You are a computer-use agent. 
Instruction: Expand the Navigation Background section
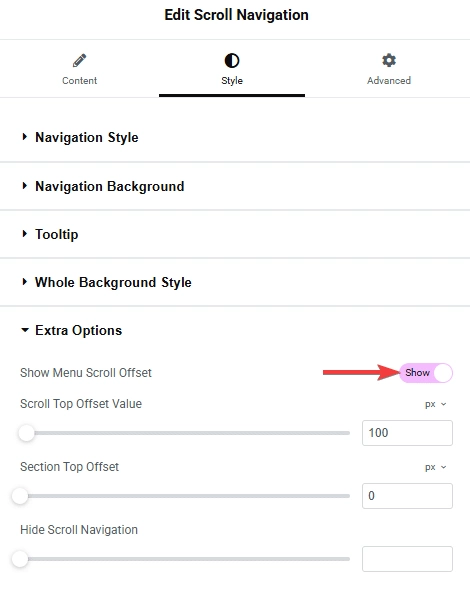[x=235, y=186]
